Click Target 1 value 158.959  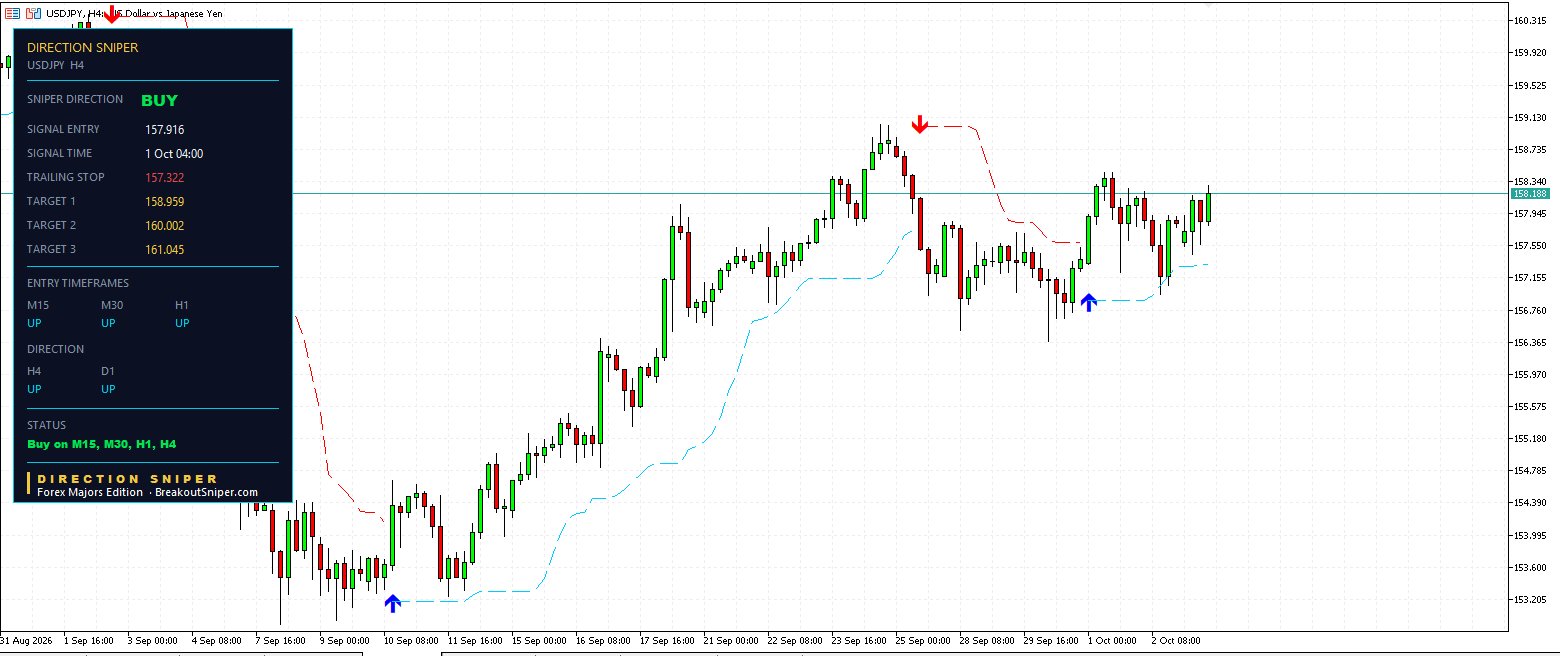(165, 202)
